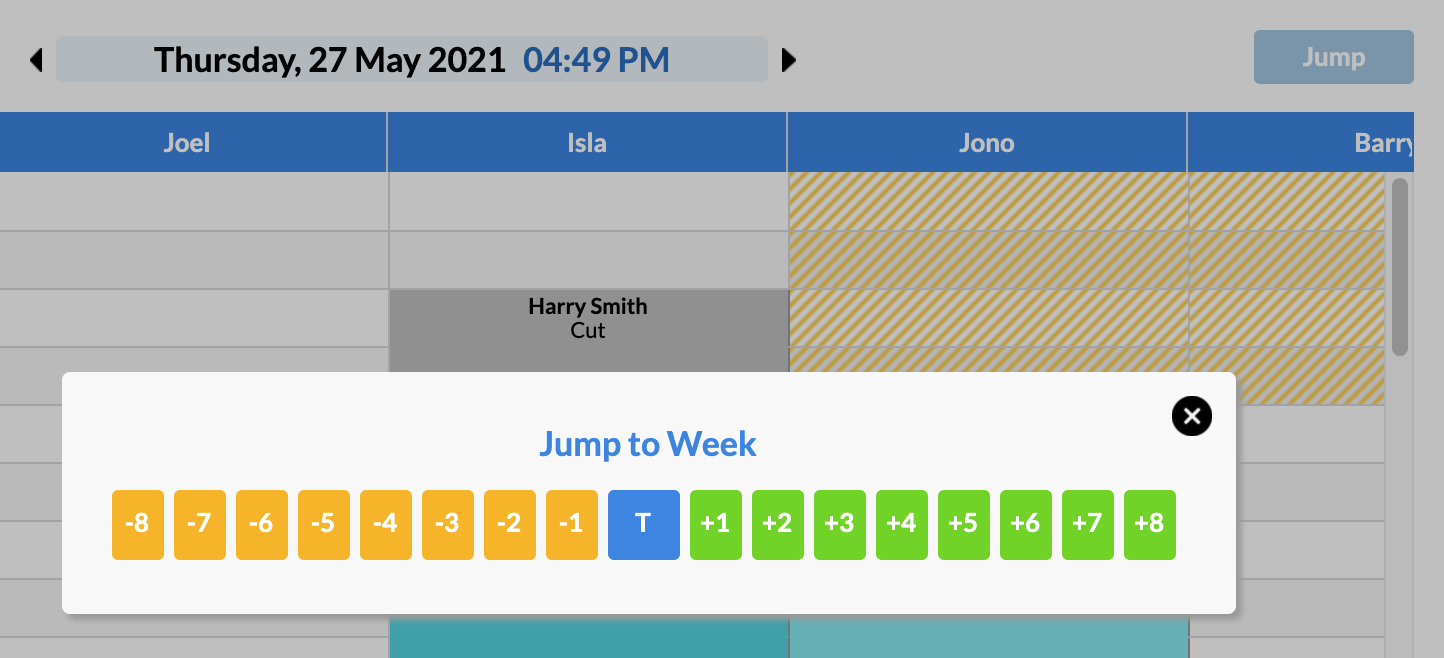Select T to jump to today
1444x658 pixels.
pos(643,524)
